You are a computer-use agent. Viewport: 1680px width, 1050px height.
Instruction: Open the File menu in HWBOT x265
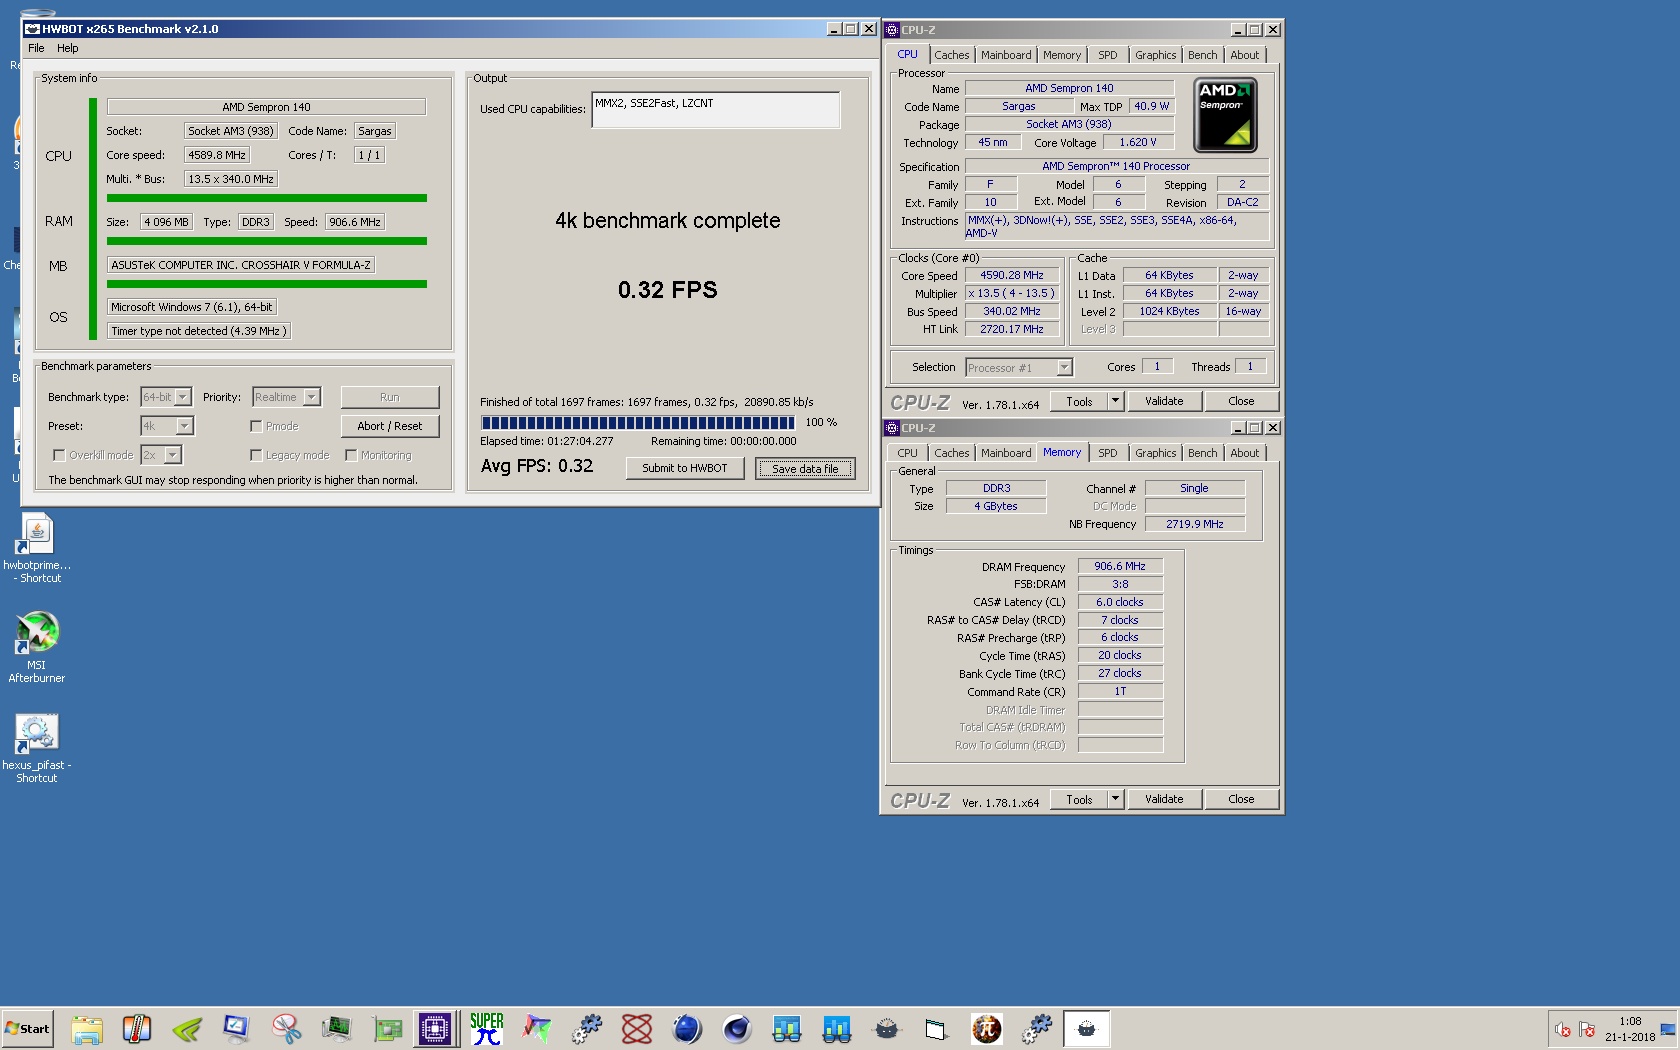tap(36, 48)
